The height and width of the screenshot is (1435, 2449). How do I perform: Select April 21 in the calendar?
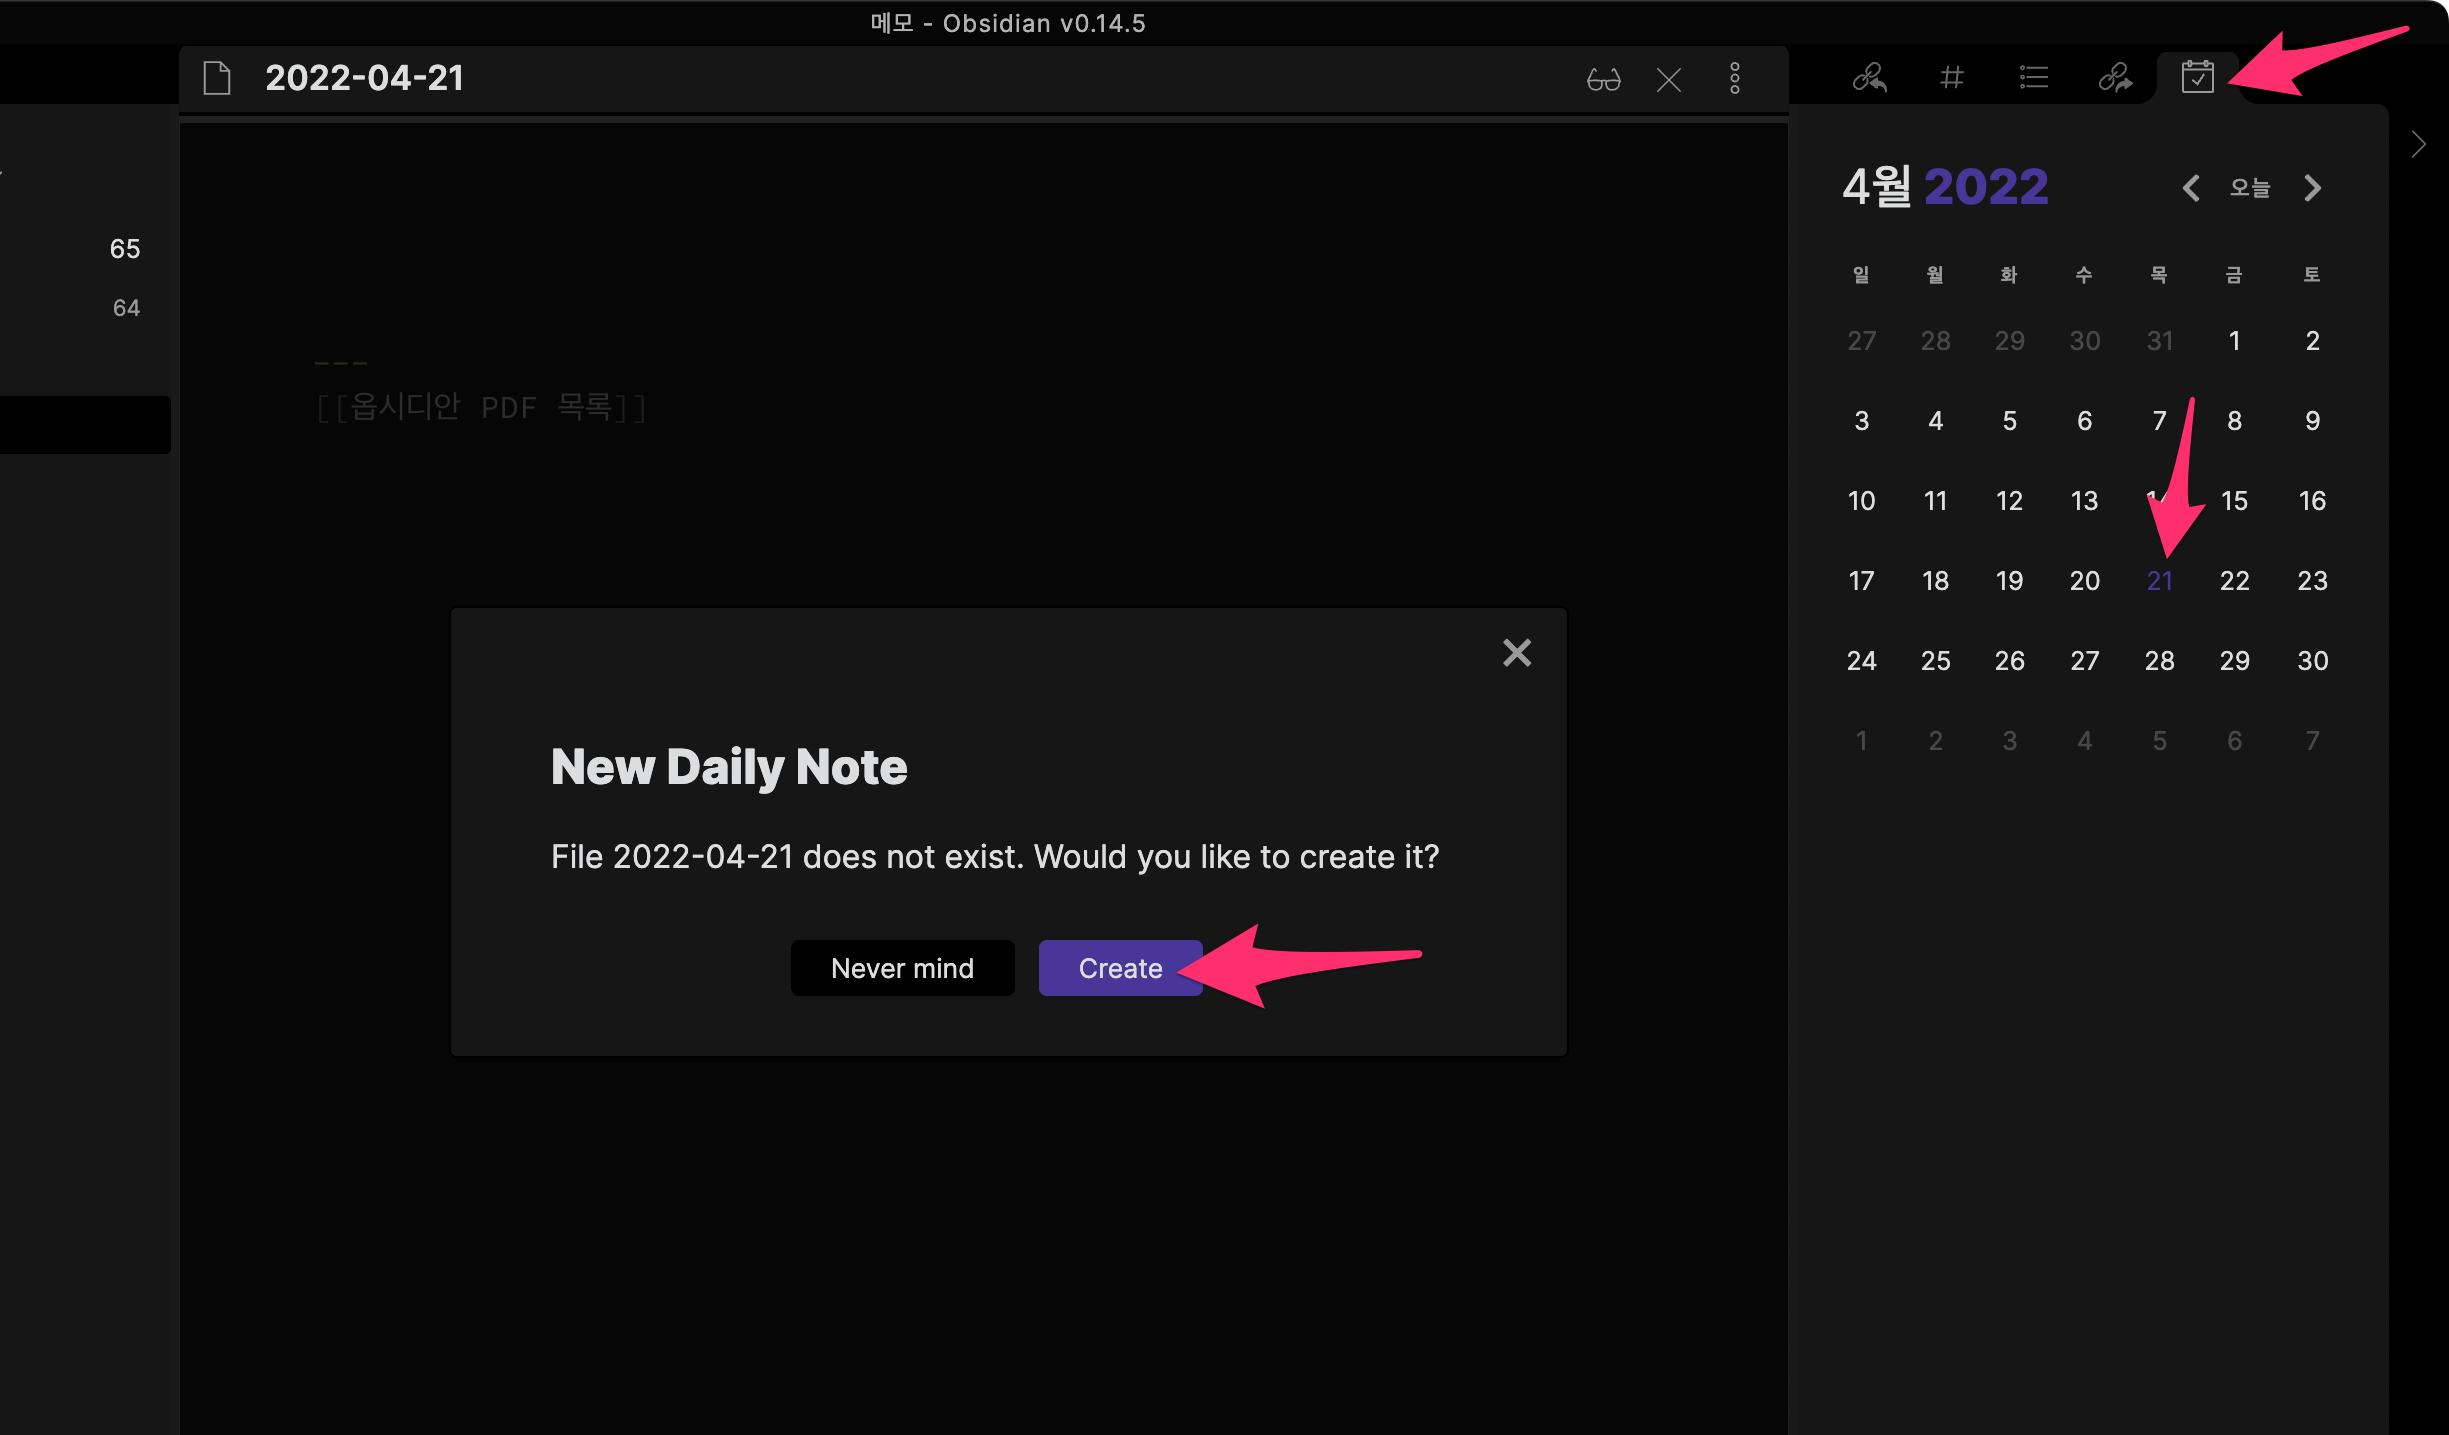pyautogui.click(x=2159, y=581)
